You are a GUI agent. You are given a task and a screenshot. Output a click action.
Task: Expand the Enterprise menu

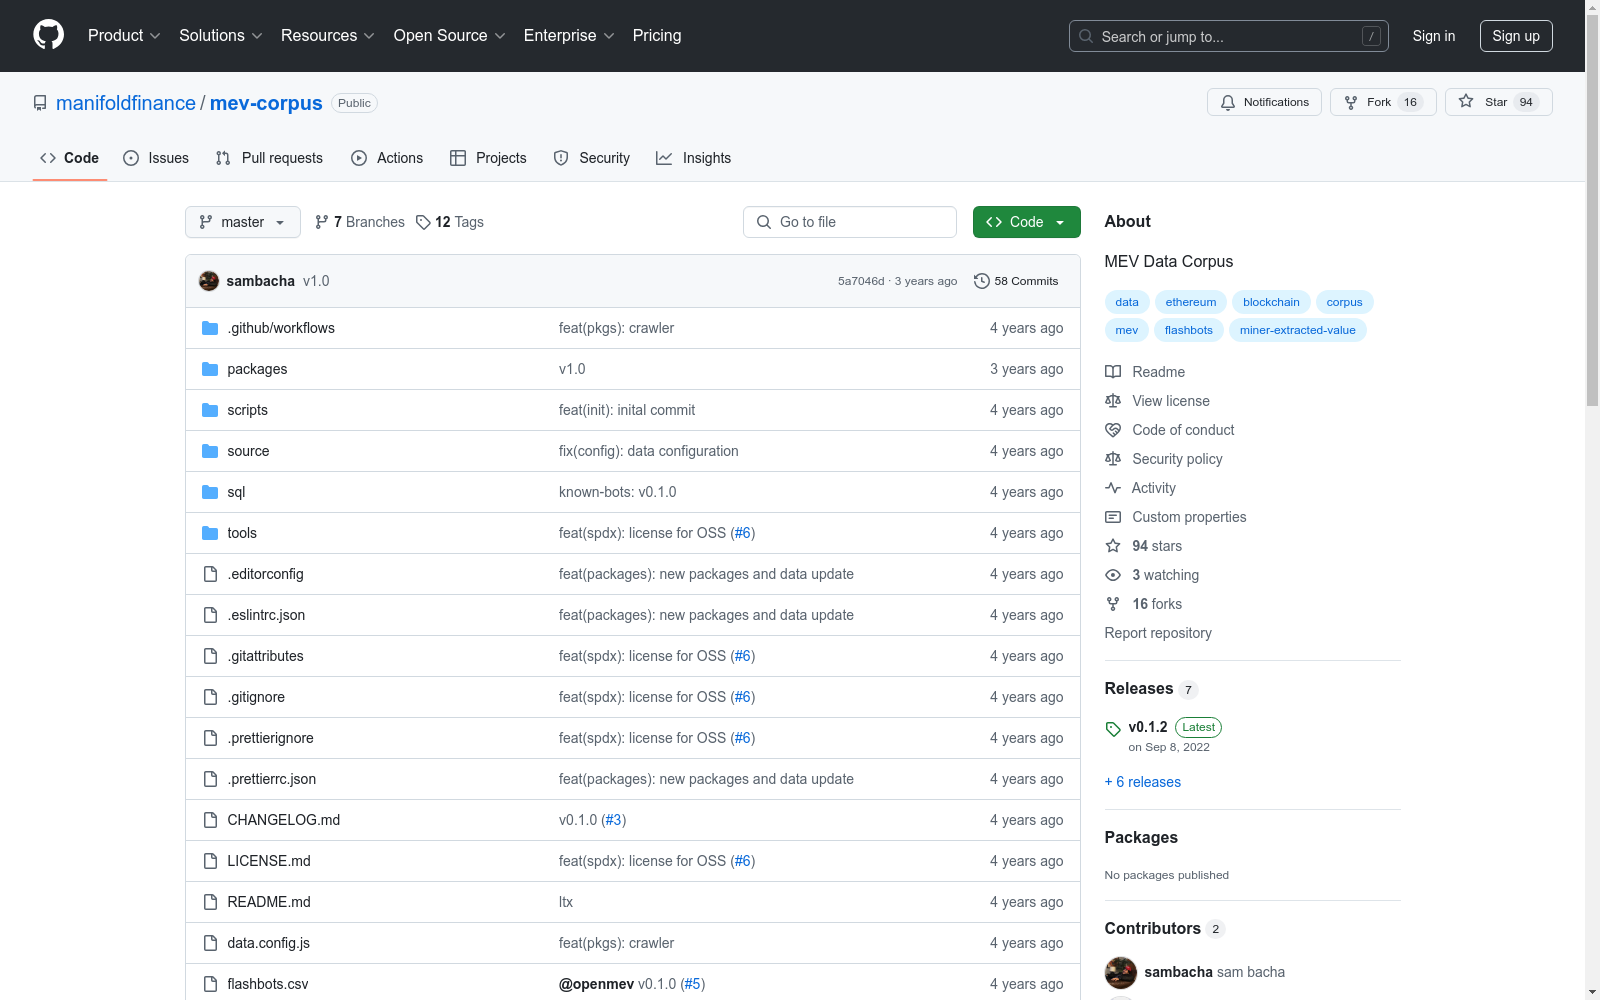[569, 36]
